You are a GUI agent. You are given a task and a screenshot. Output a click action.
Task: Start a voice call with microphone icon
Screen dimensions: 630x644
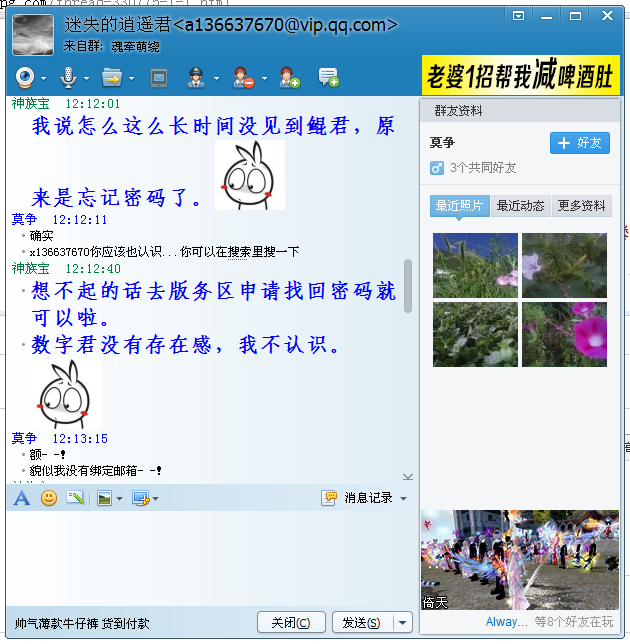click(x=68, y=78)
